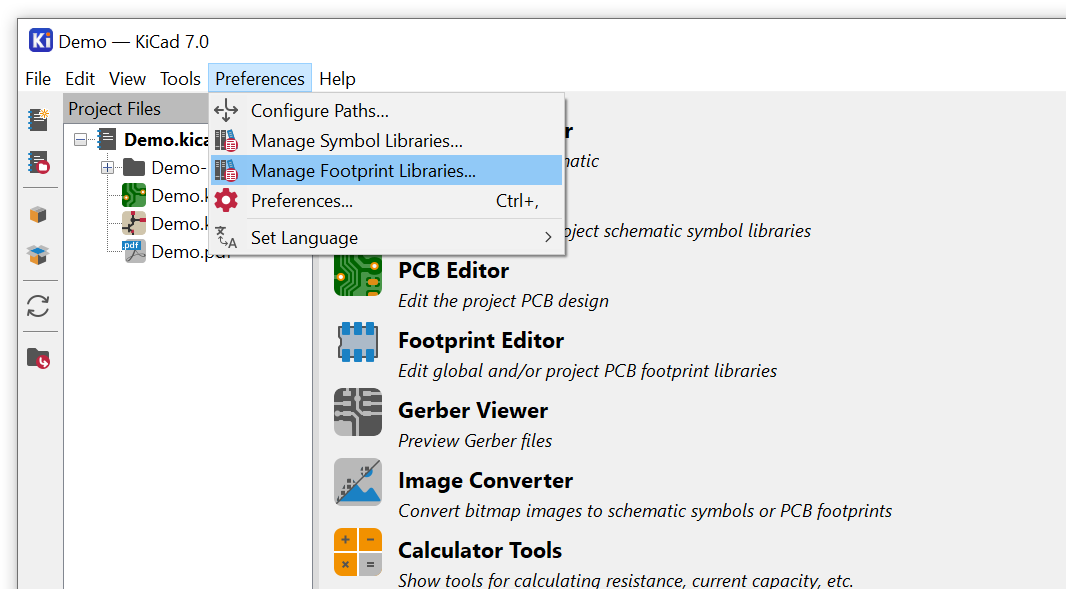
Task: Open the Image Converter icon
Action: click(x=357, y=483)
